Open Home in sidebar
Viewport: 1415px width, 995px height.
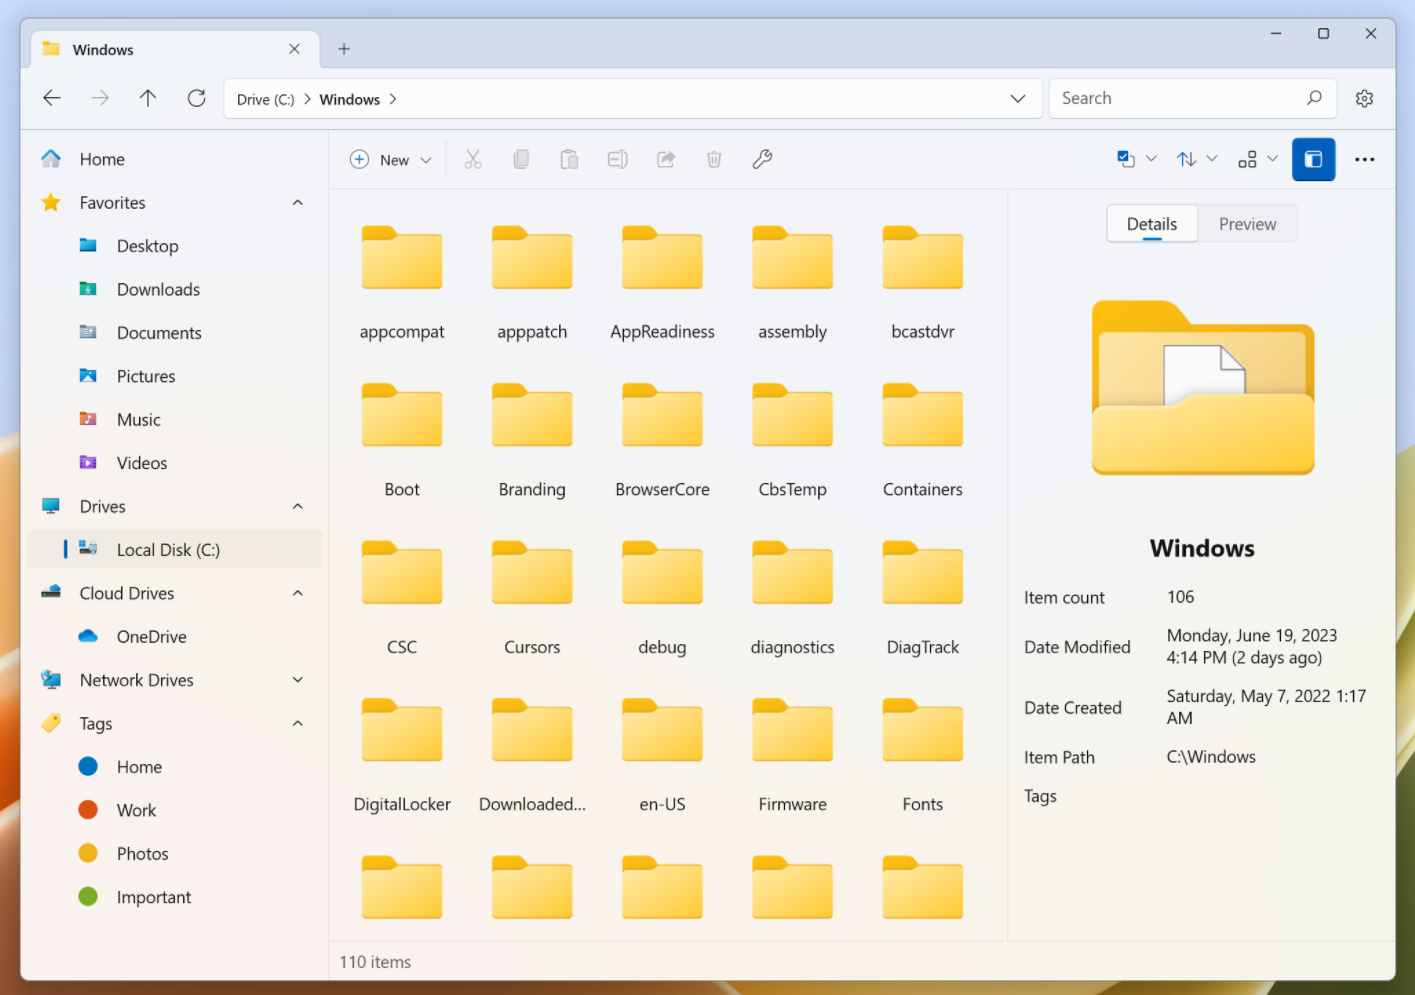tap(174, 159)
